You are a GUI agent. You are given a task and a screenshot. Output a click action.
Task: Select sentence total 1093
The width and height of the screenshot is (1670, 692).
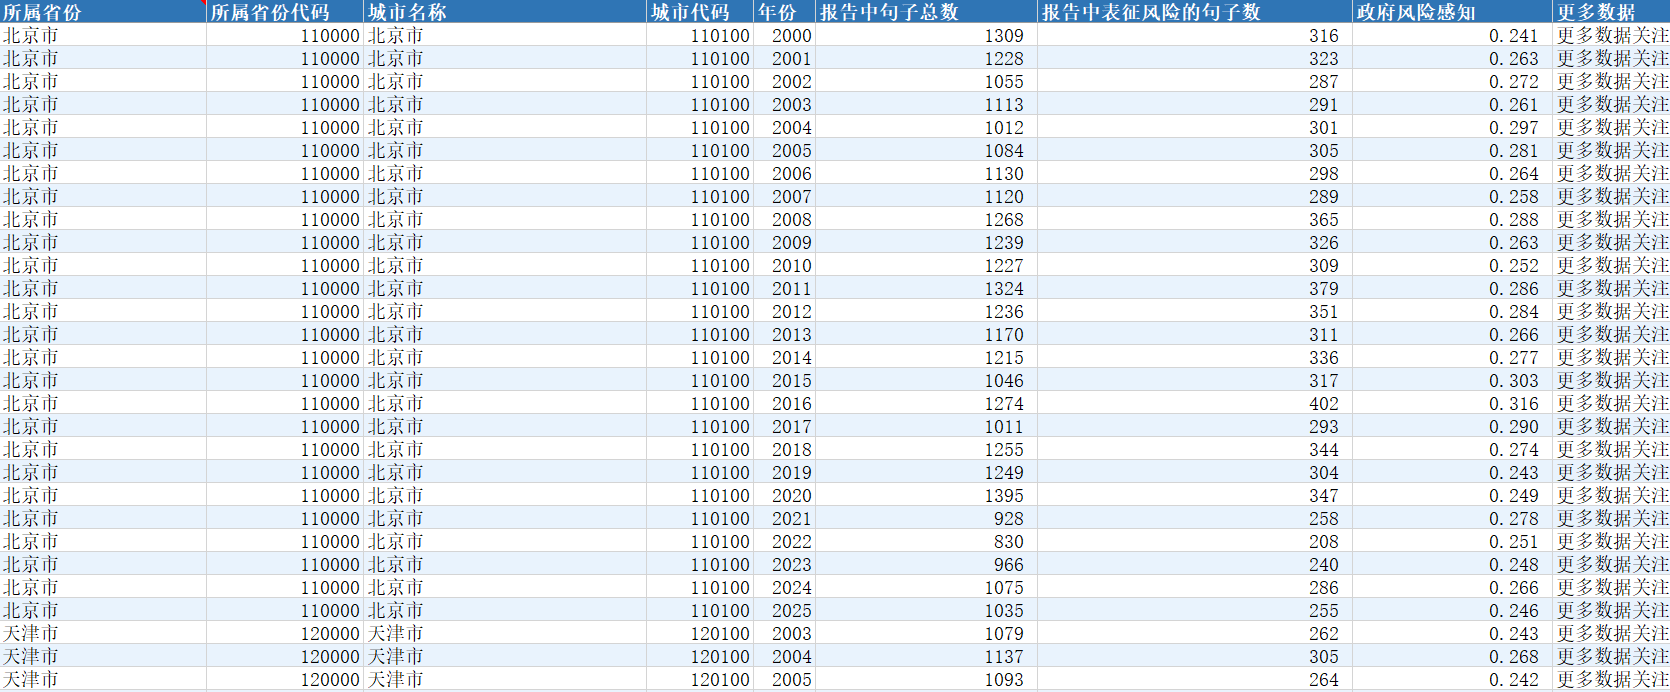click(x=1004, y=679)
